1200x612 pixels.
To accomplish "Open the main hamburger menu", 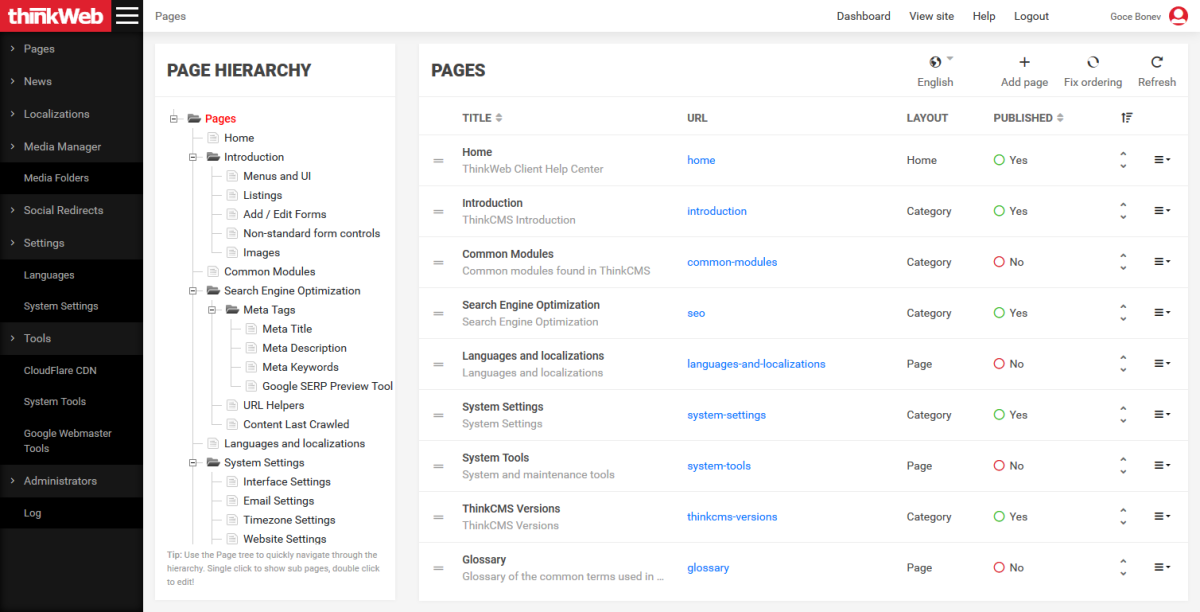I will (128, 15).
